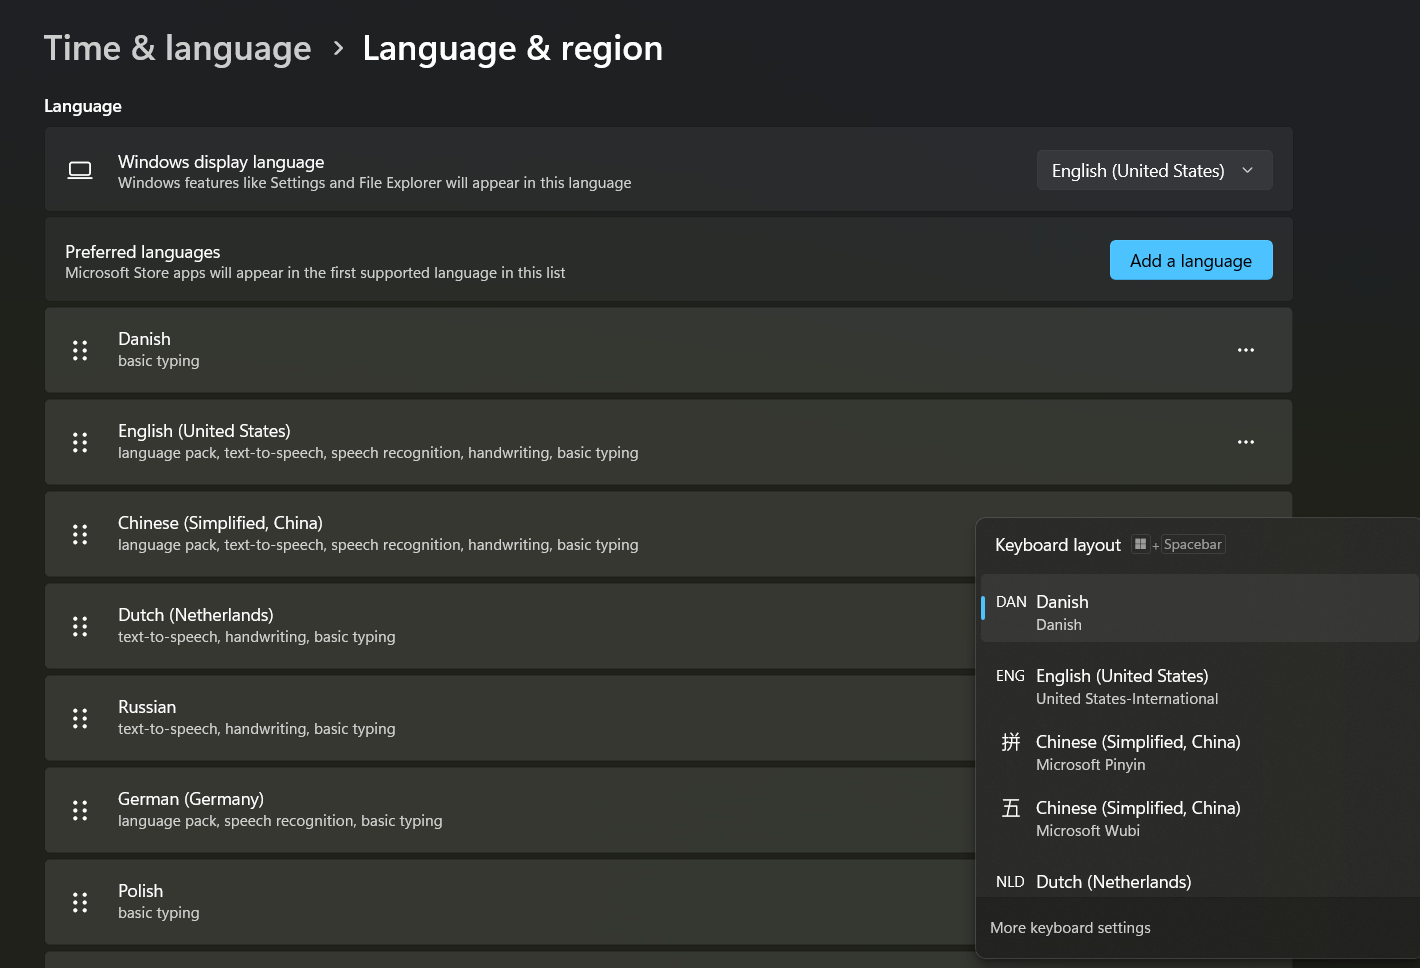Image resolution: width=1420 pixels, height=968 pixels.
Task: Open the Windows display language dropdown
Action: [1154, 170]
